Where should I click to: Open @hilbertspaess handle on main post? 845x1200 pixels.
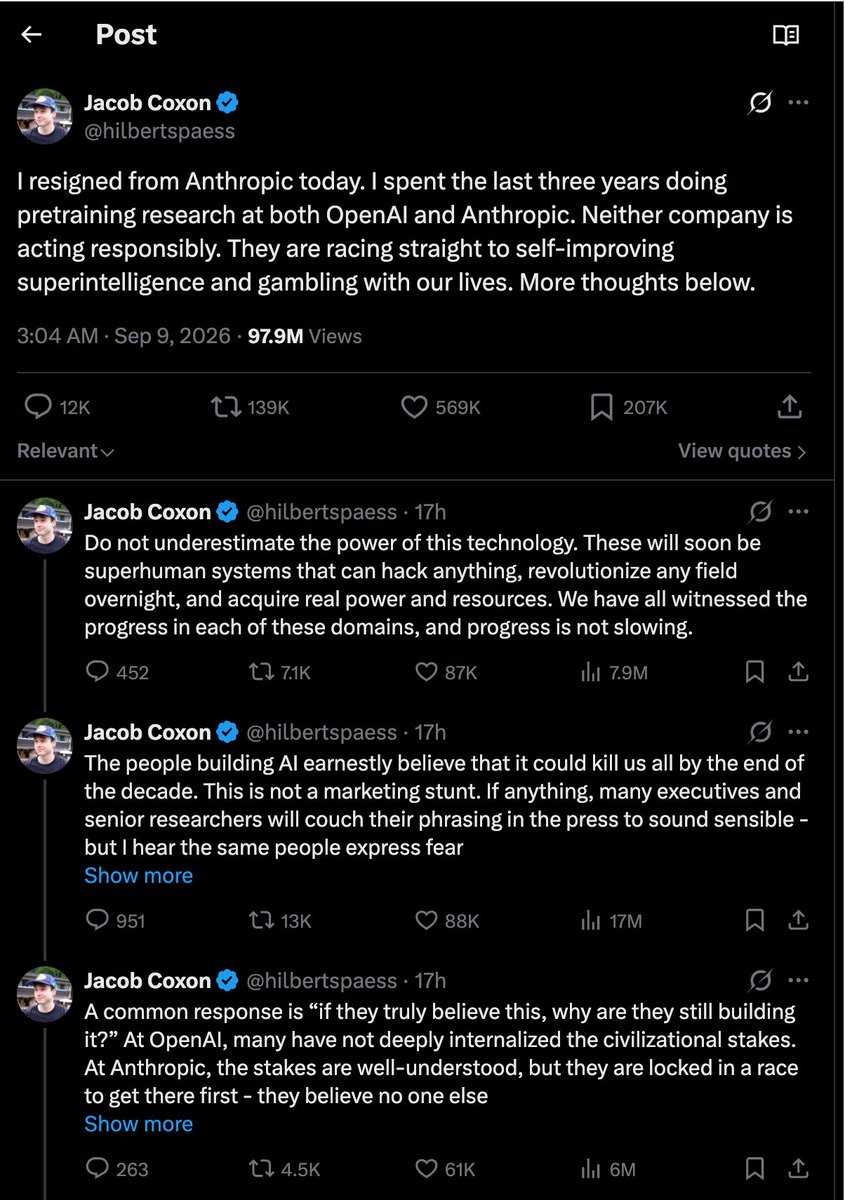tap(160, 131)
